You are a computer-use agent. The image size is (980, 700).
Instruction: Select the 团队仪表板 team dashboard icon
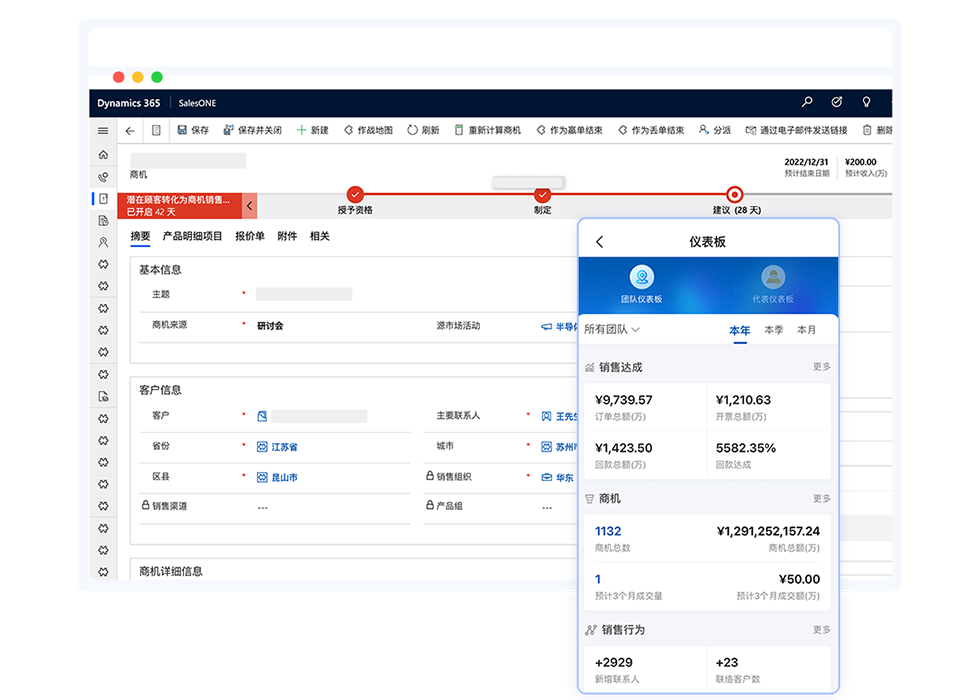pos(642,278)
